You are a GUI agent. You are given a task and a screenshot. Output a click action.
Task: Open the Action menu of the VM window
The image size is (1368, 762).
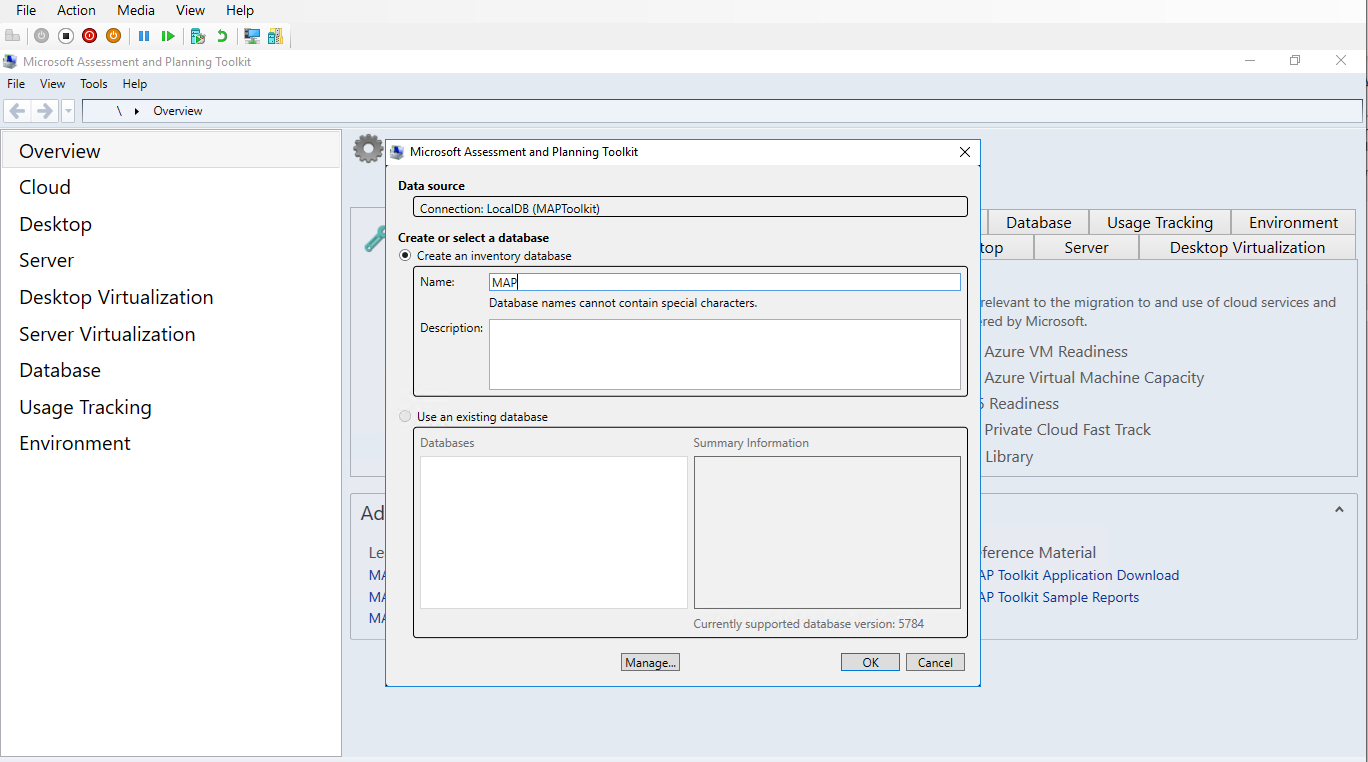click(77, 10)
